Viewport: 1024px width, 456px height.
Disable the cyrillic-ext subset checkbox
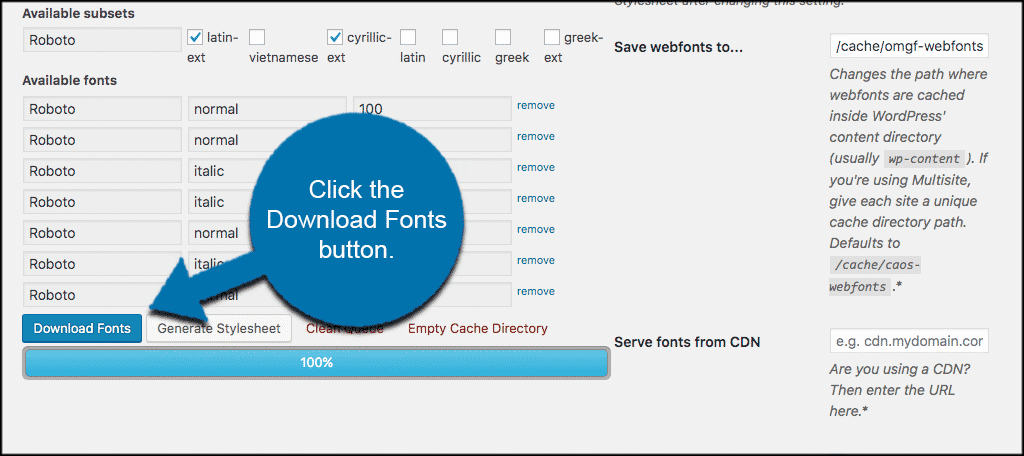coord(336,38)
